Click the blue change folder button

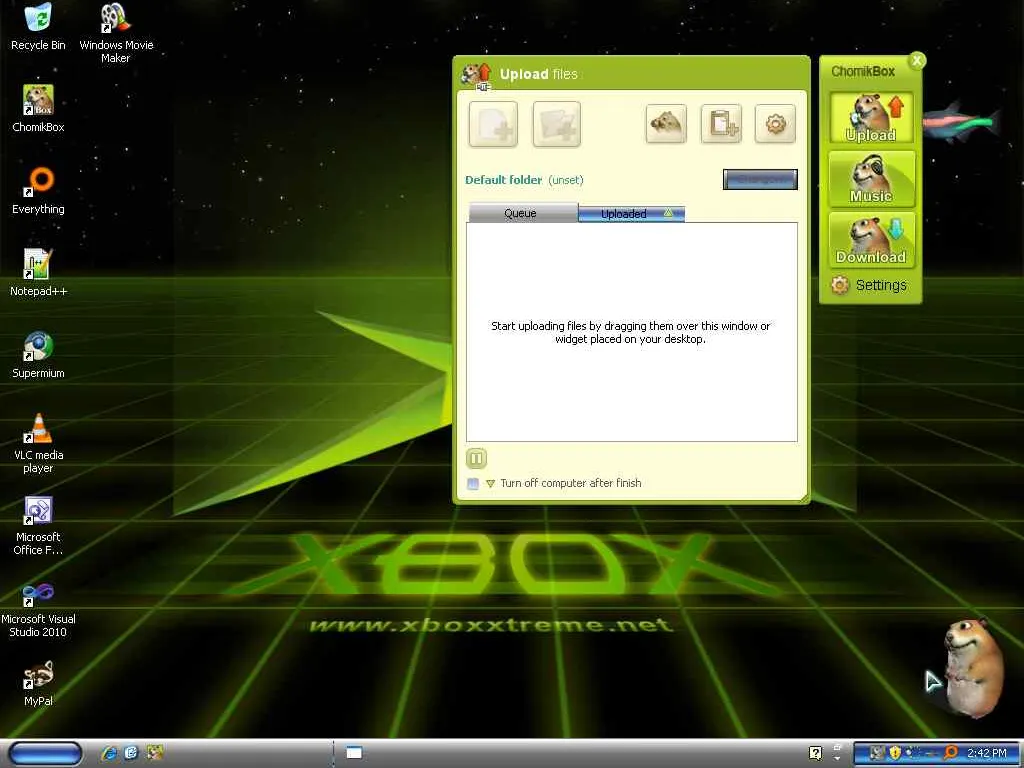(x=760, y=180)
